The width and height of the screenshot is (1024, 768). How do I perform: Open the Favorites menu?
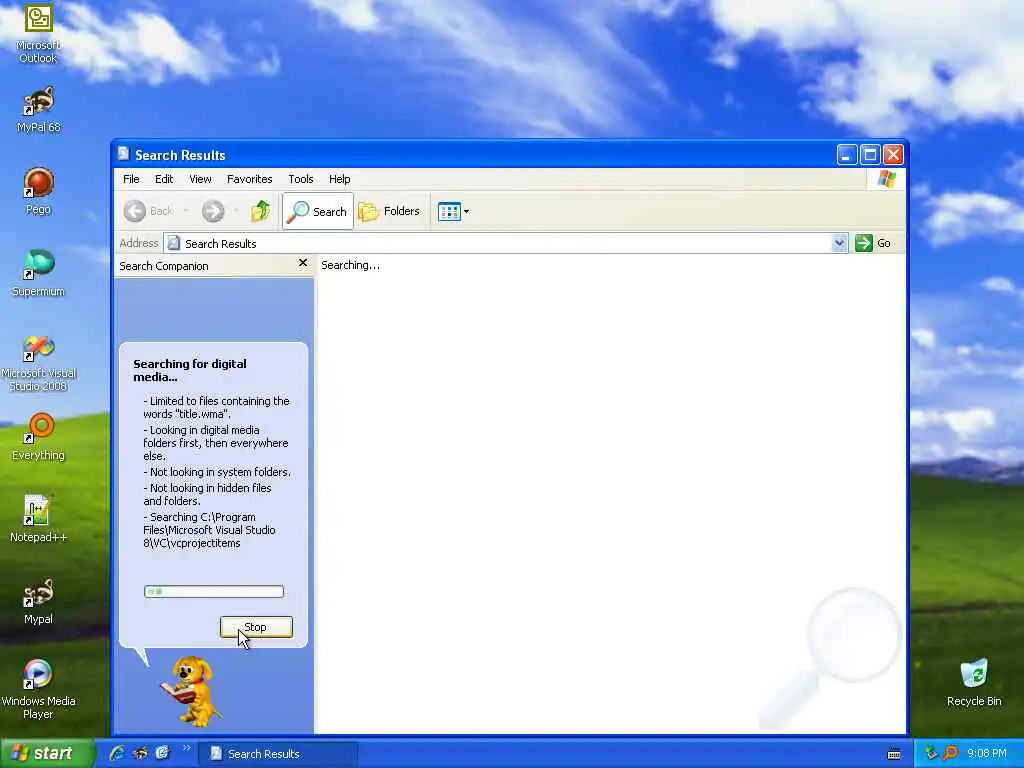[249, 179]
